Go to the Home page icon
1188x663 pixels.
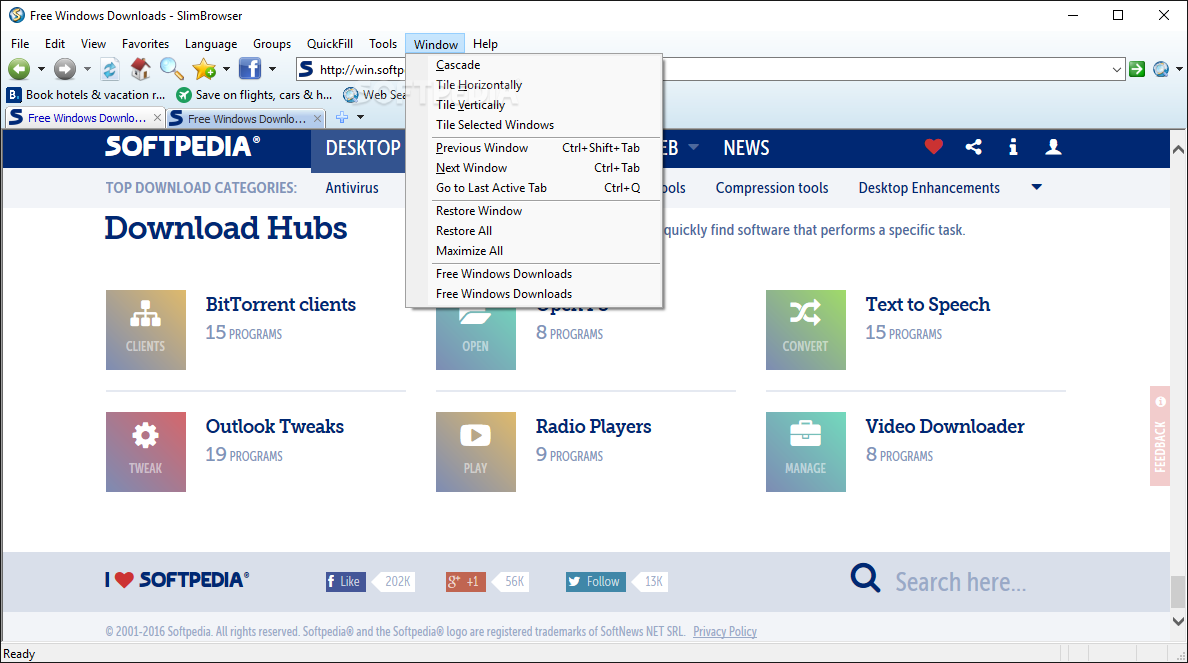tap(140, 69)
